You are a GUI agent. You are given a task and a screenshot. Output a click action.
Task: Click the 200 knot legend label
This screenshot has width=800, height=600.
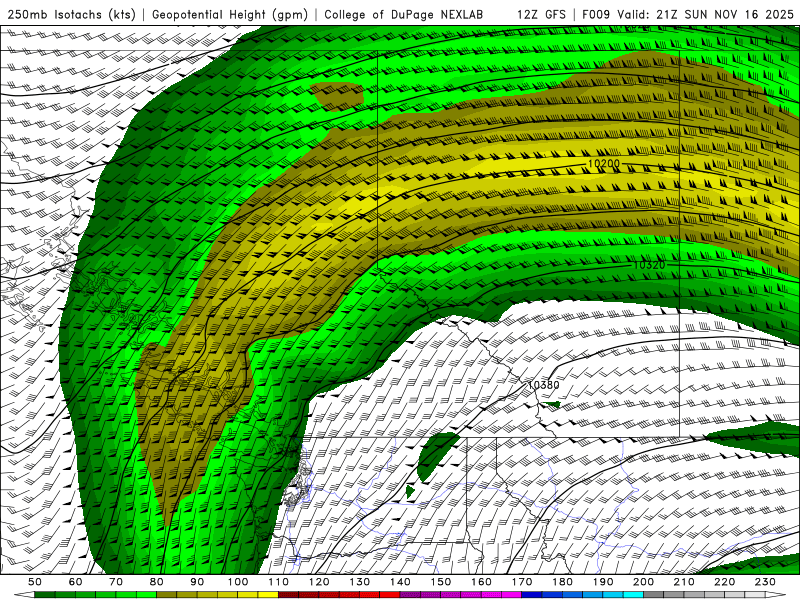[x=643, y=582]
